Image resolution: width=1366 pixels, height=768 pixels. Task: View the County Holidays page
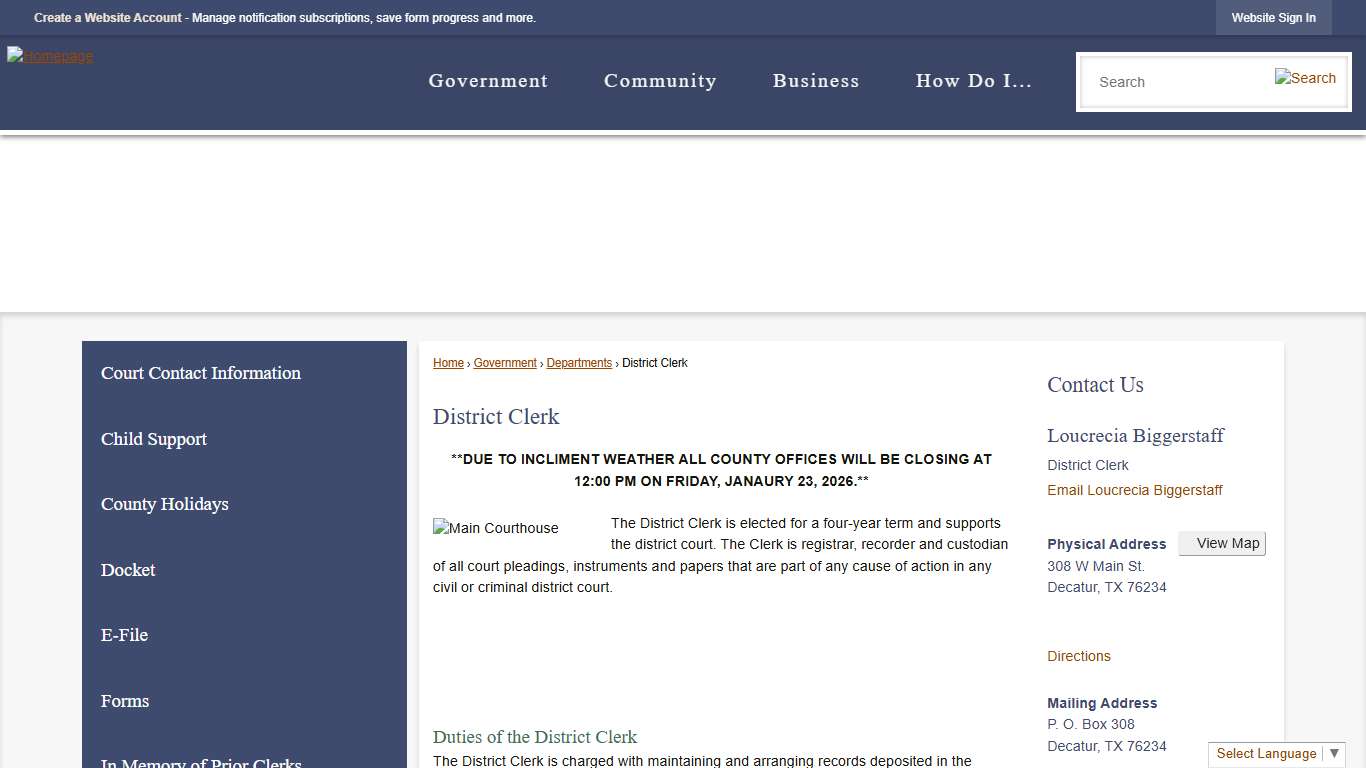click(x=164, y=504)
